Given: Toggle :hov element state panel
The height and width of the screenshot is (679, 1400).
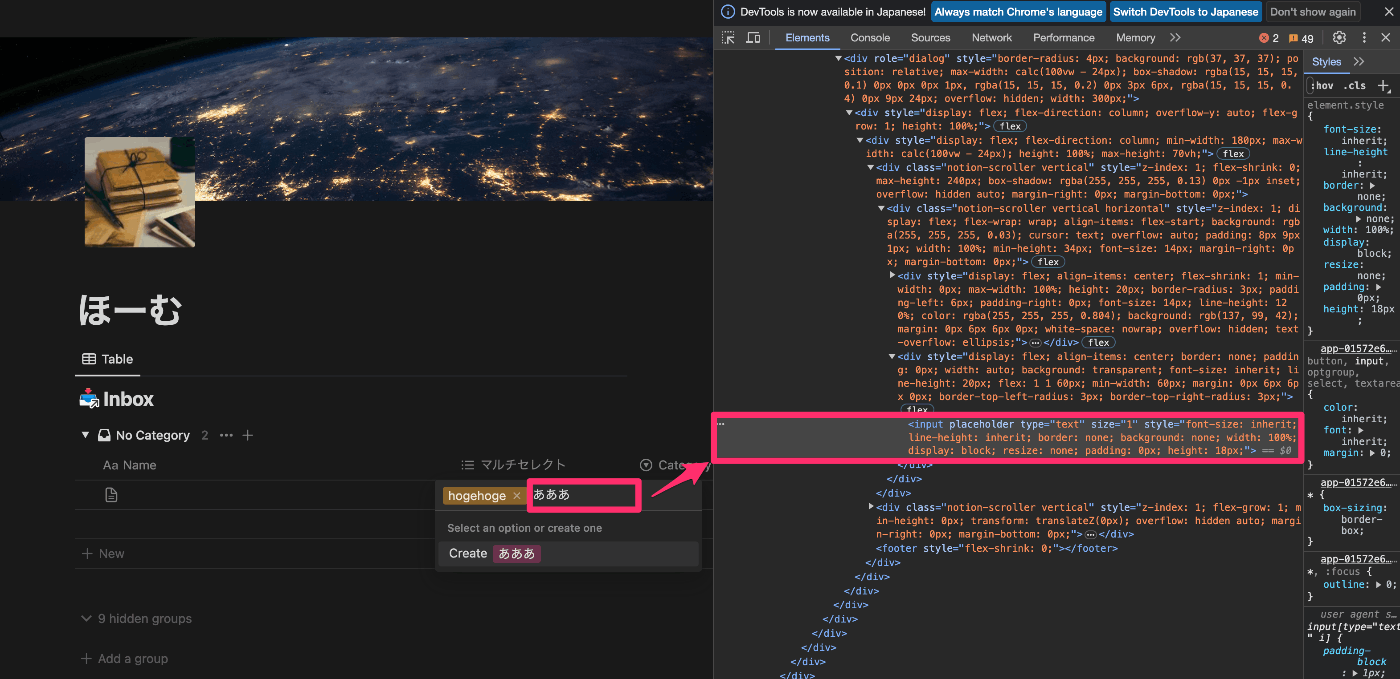Looking at the screenshot, I should (1324, 85).
